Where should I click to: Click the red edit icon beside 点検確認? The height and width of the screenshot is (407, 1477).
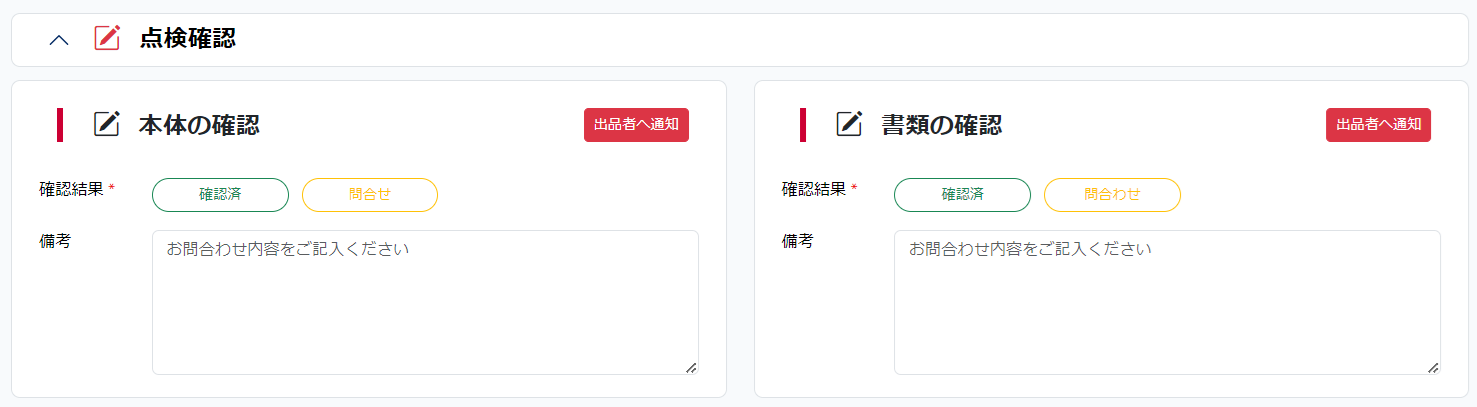pos(107,38)
